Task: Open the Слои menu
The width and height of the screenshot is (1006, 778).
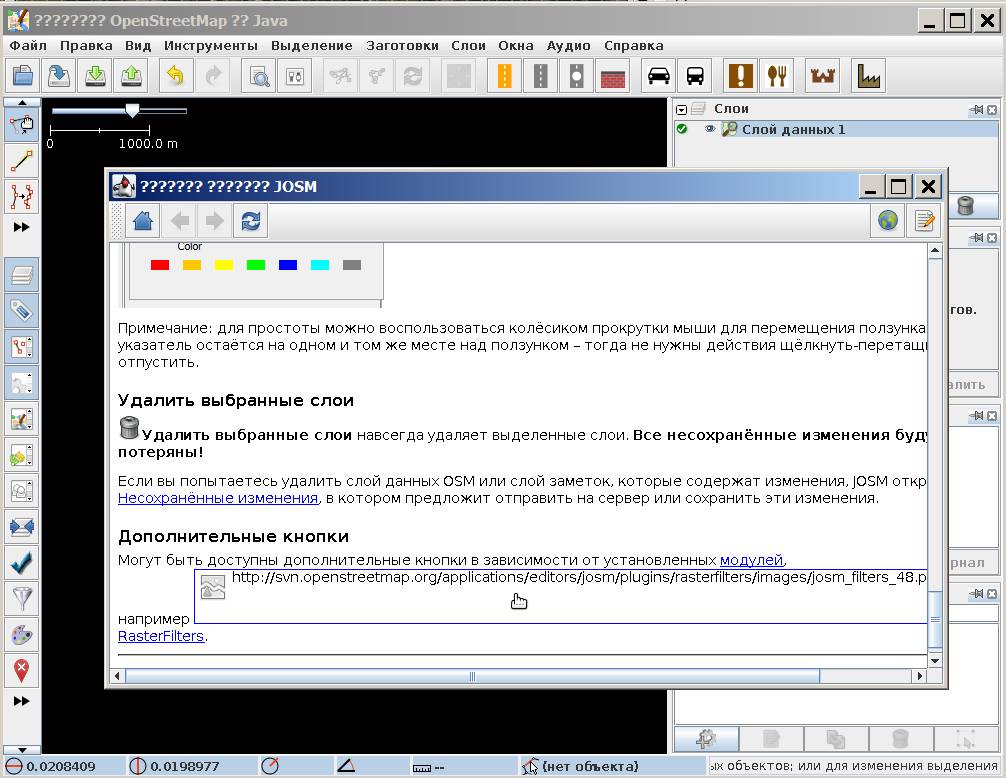Action: pos(468,45)
